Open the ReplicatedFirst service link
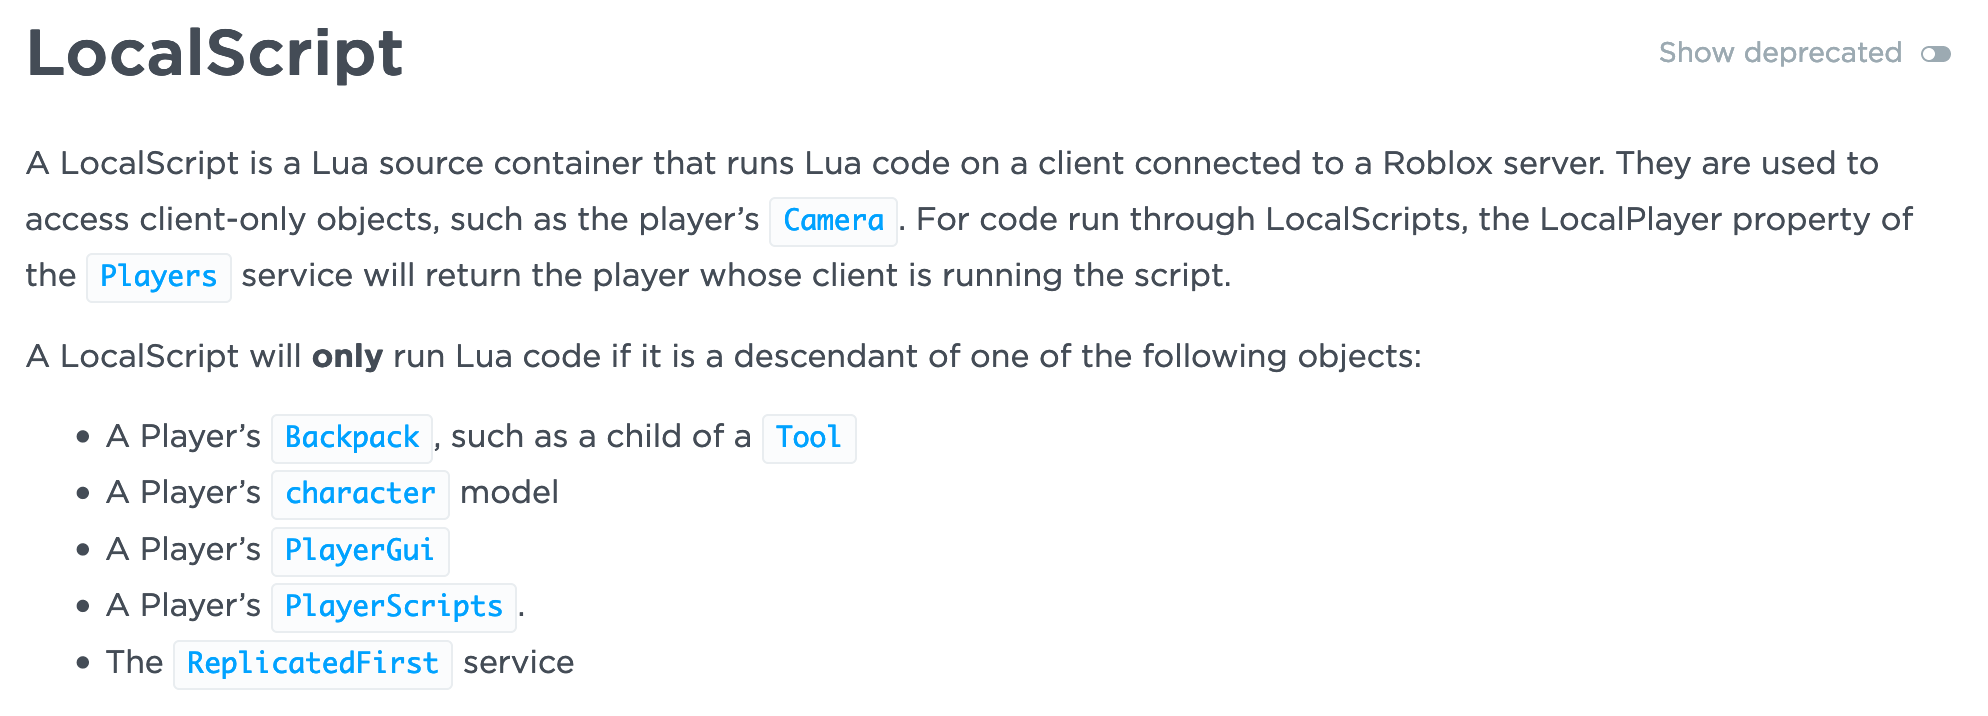1988x716 pixels. coord(312,664)
